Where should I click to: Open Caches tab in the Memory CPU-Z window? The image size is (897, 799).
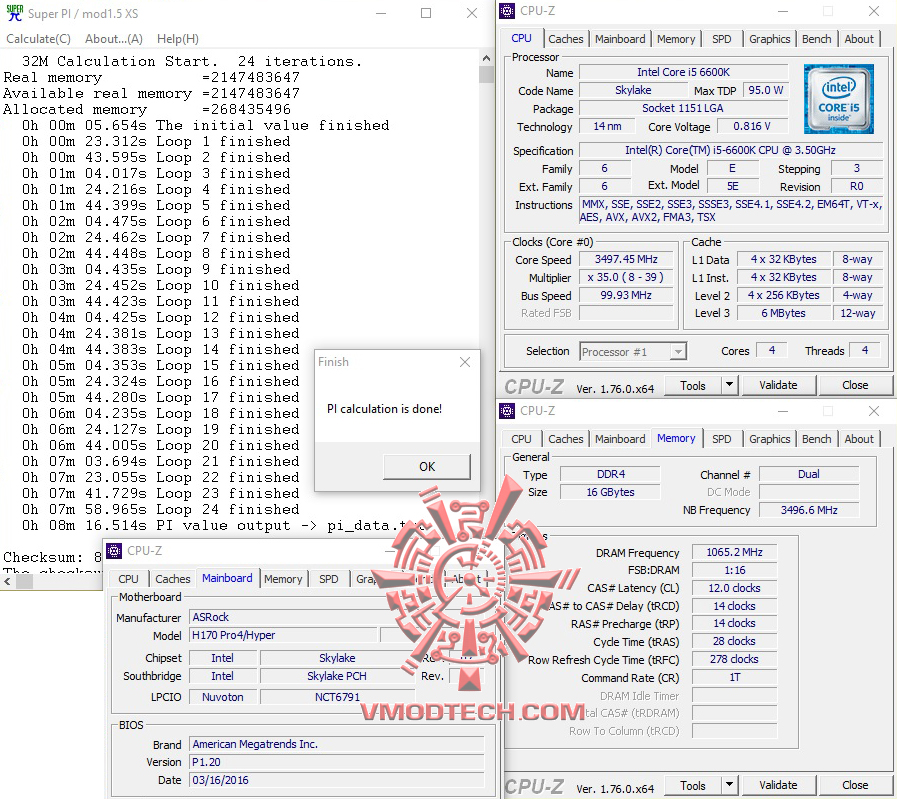pyautogui.click(x=566, y=439)
